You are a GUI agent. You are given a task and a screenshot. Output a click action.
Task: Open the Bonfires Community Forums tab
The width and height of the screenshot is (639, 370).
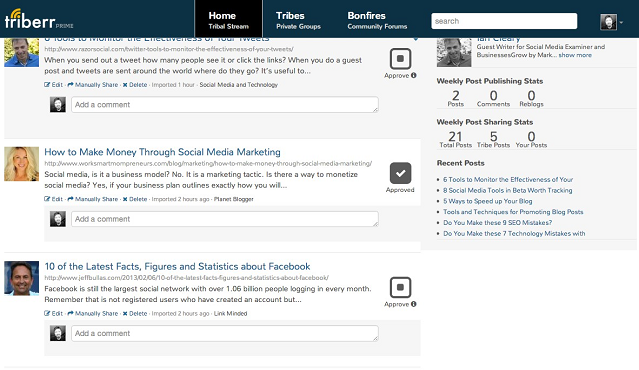tap(377, 20)
